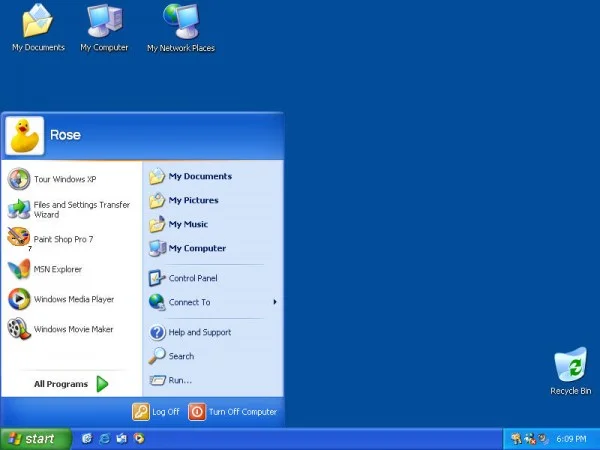Click the rubber duck user picture
600x450 pixels.
[x=24, y=135]
